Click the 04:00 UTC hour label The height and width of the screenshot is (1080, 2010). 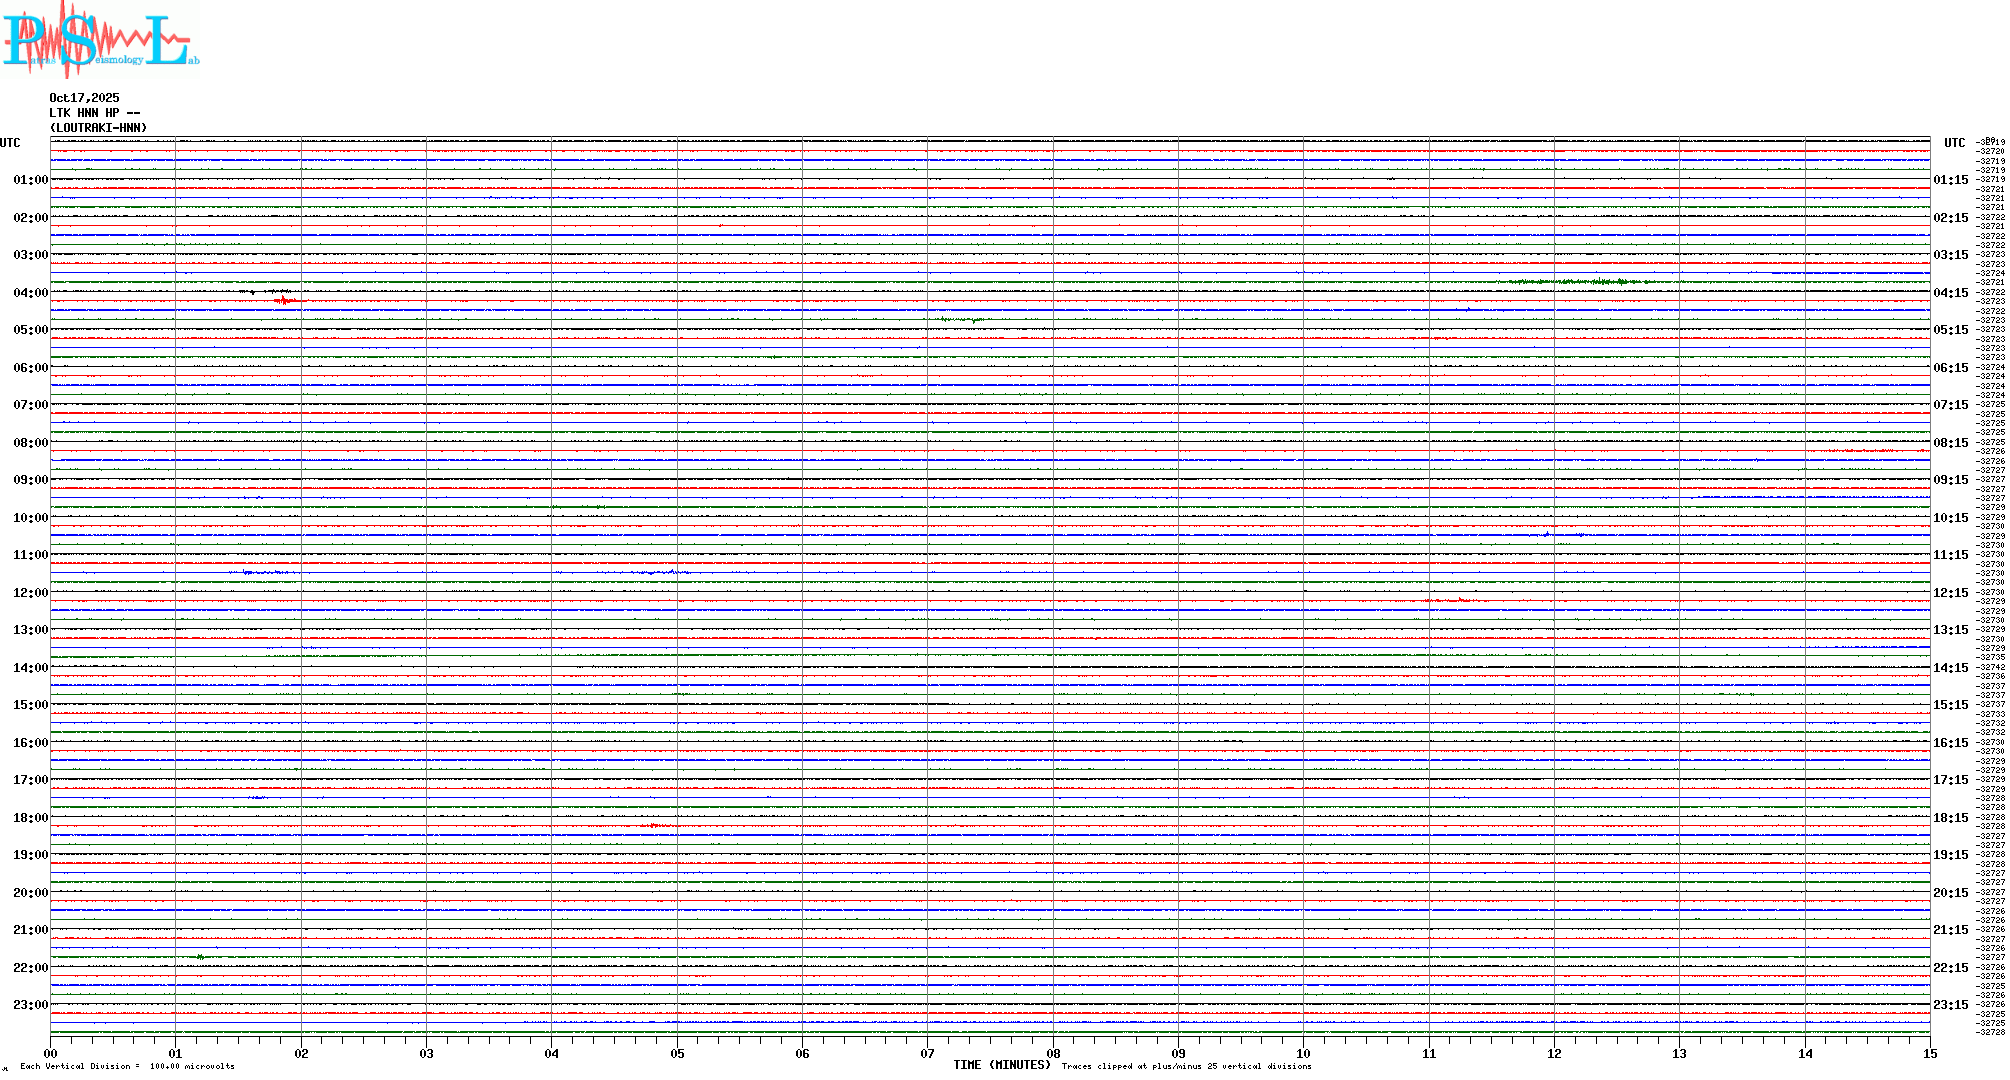click(30, 293)
